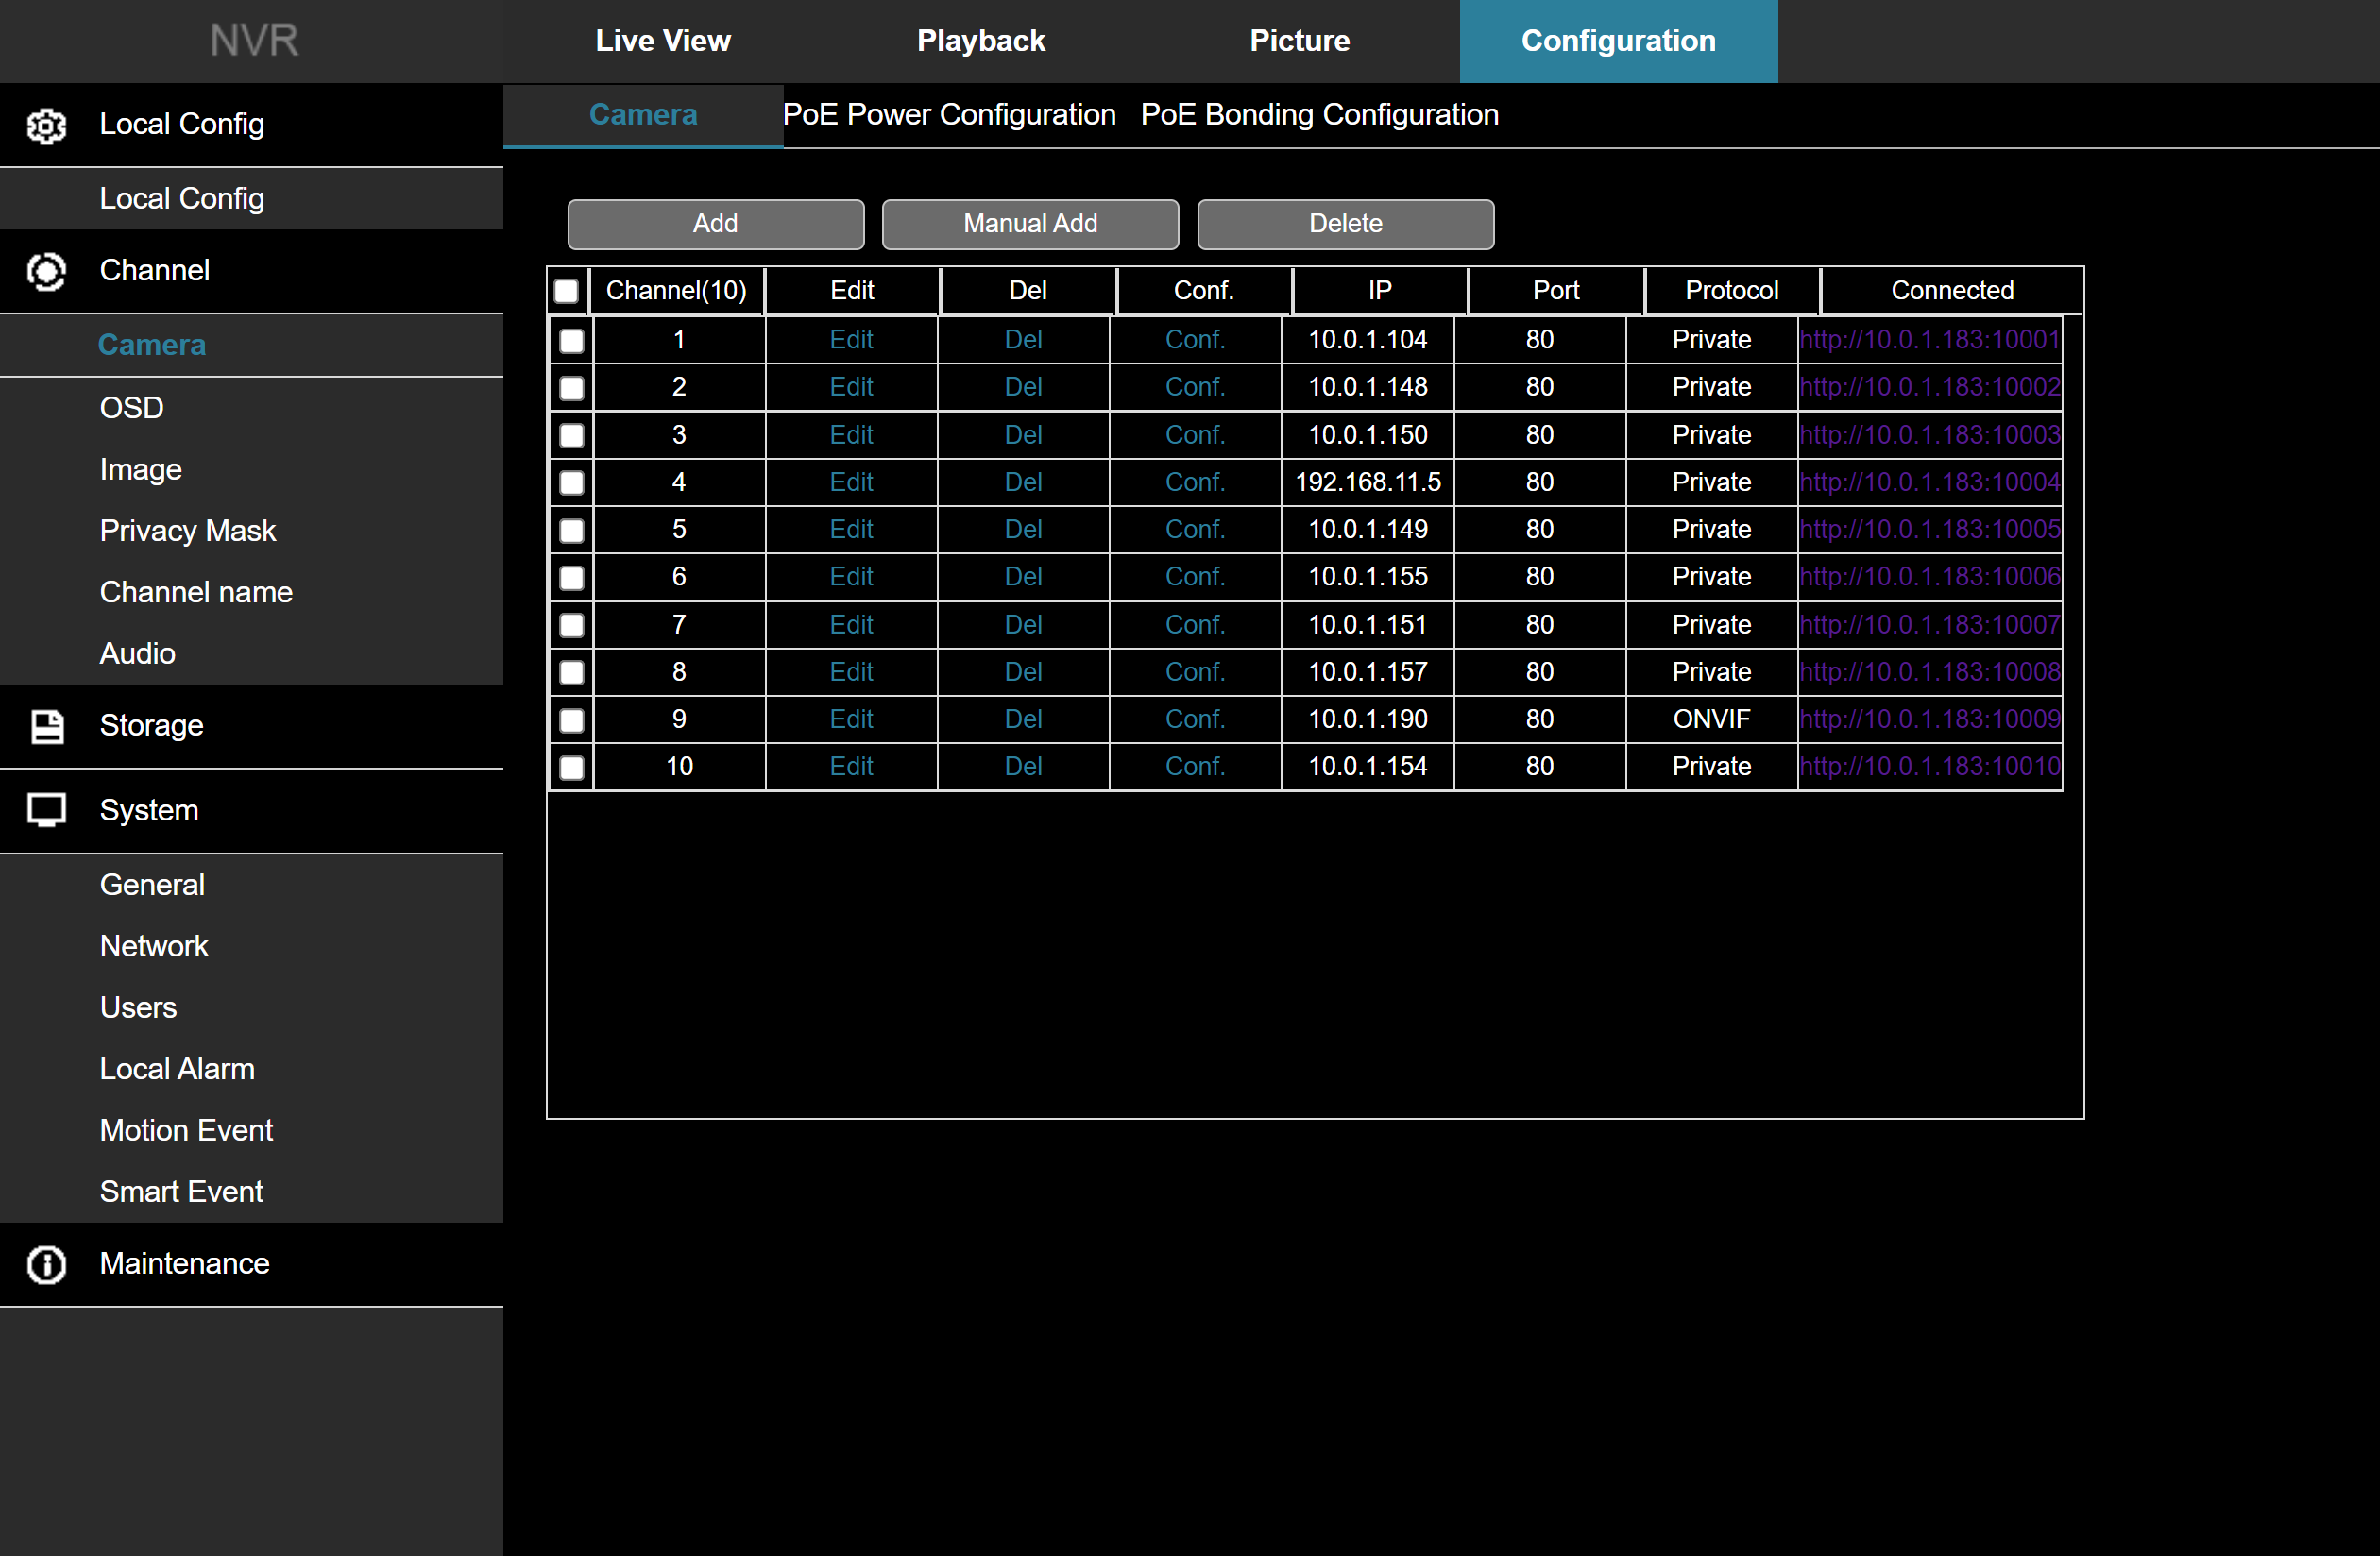
Task: Open the connected link for channel 1
Action: 1929,340
